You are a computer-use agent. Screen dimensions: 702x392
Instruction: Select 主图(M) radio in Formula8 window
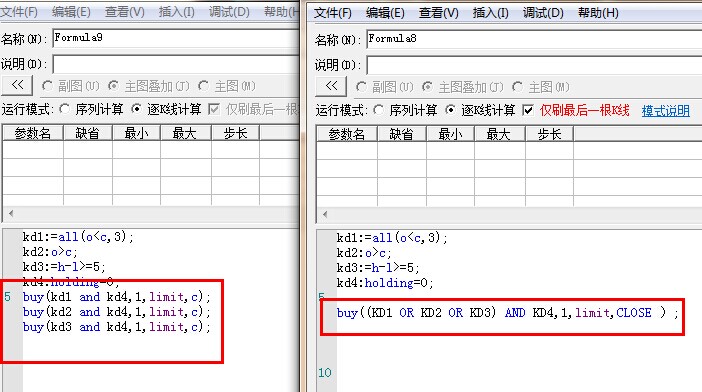click(x=518, y=87)
